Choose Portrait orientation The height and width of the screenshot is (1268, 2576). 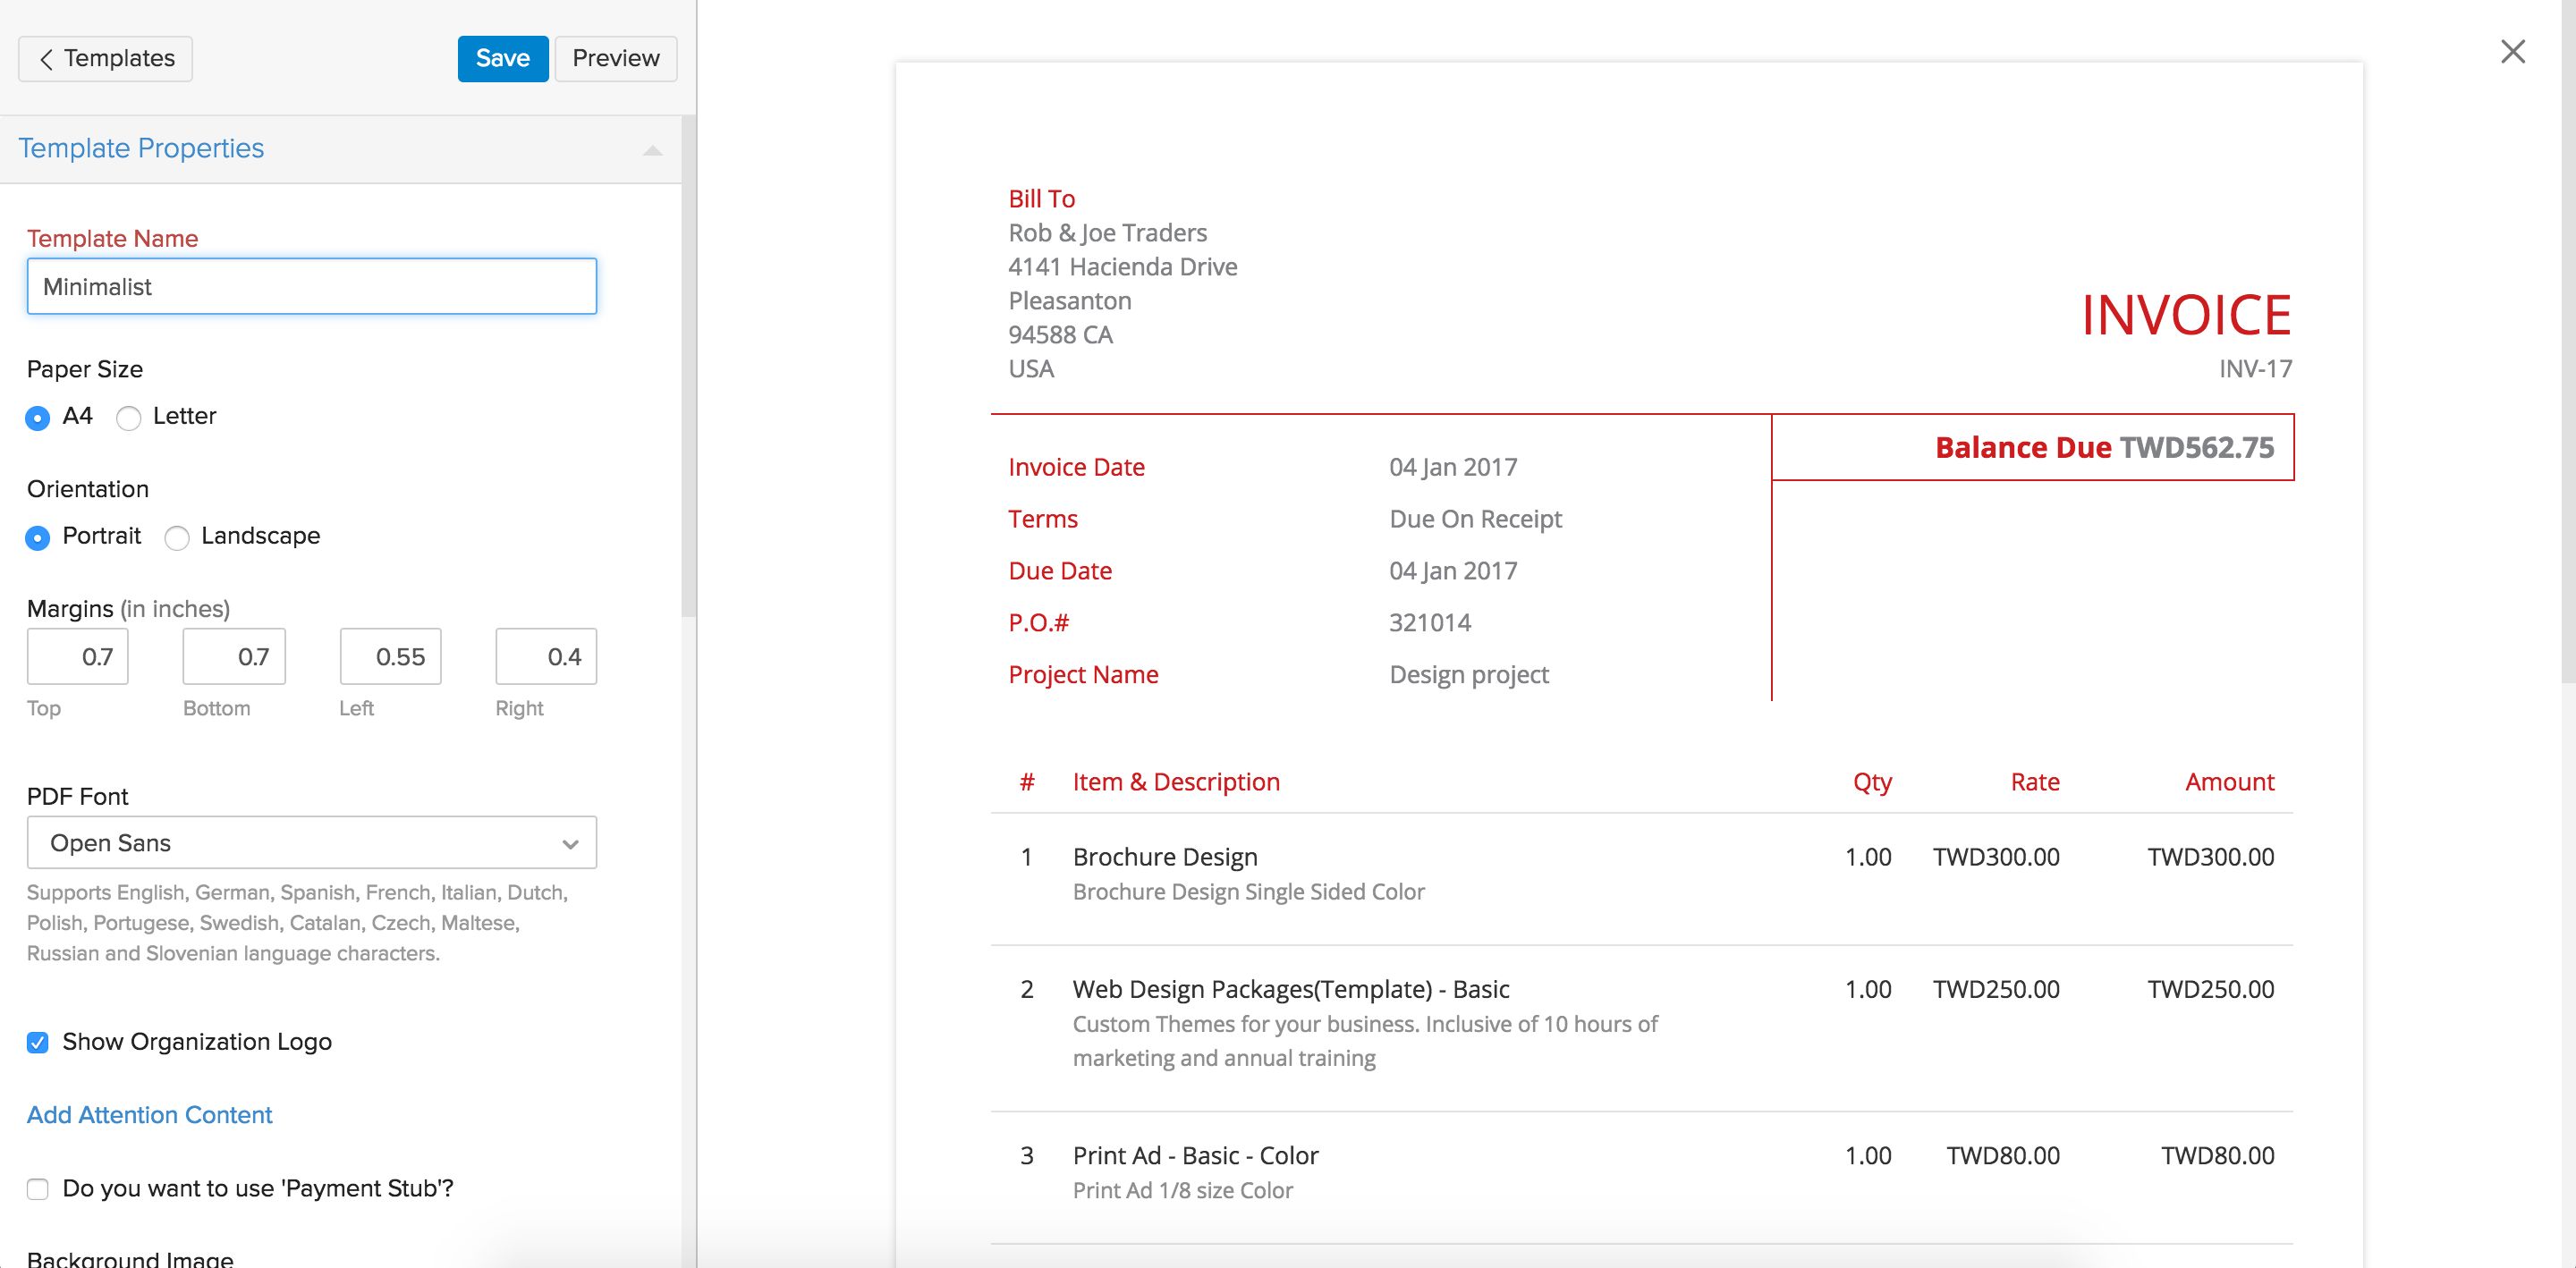pos(38,538)
